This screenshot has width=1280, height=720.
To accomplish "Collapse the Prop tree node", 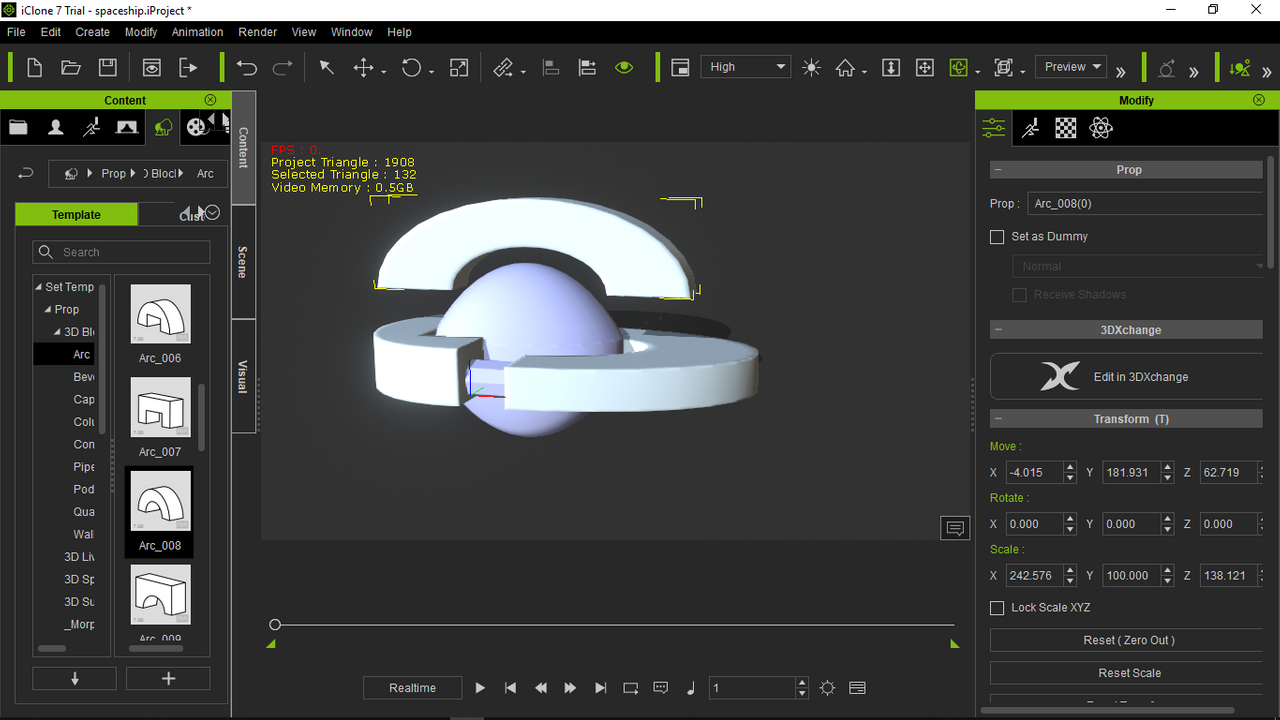I will 48,309.
